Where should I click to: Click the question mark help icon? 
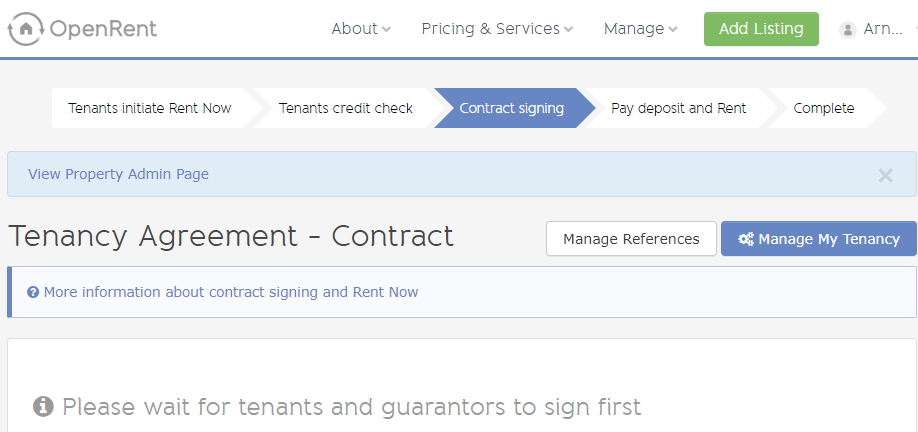[33, 292]
